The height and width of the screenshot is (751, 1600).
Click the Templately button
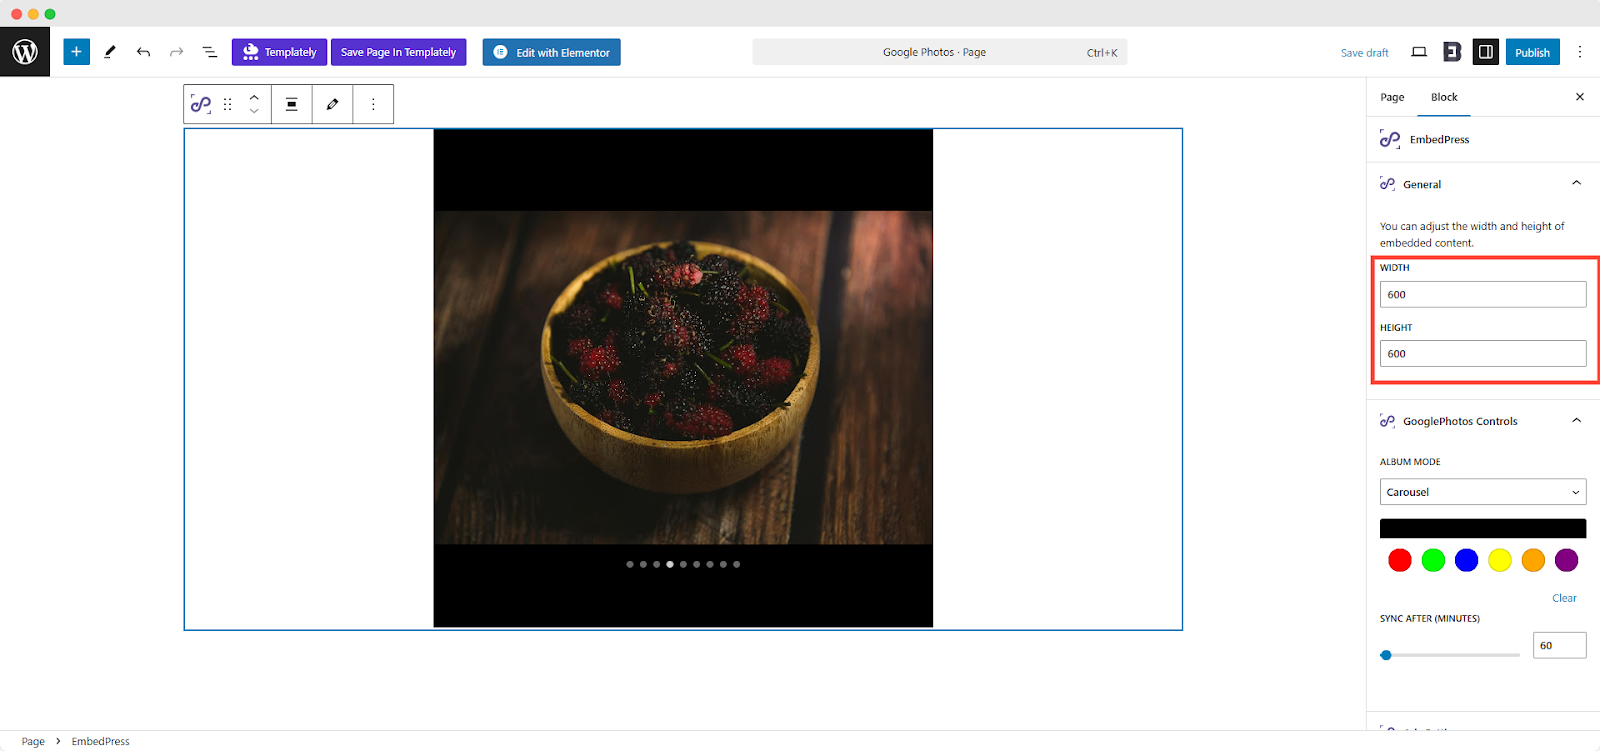(x=279, y=52)
